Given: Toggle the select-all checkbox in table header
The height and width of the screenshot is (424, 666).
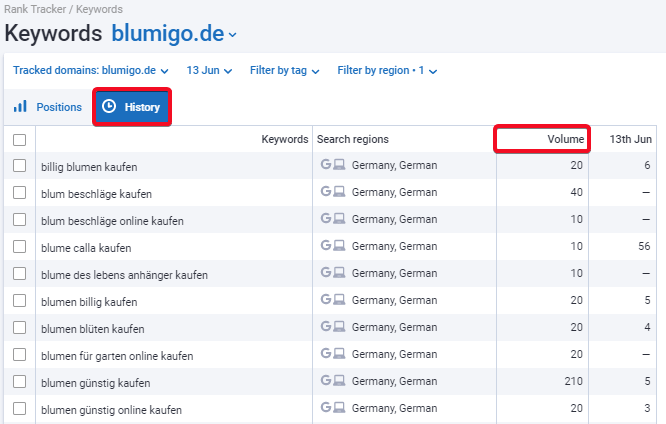Looking at the screenshot, I should pos(19,140).
